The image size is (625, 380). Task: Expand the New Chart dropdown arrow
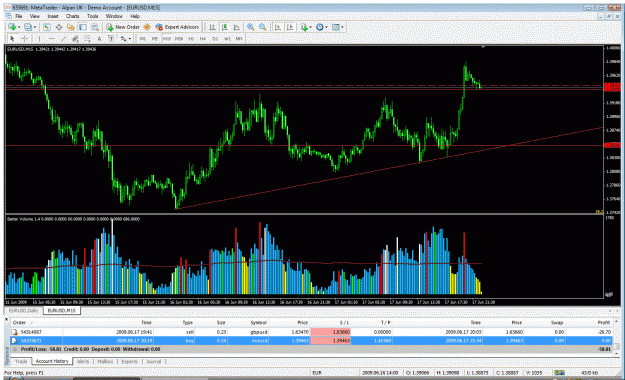pos(19,27)
